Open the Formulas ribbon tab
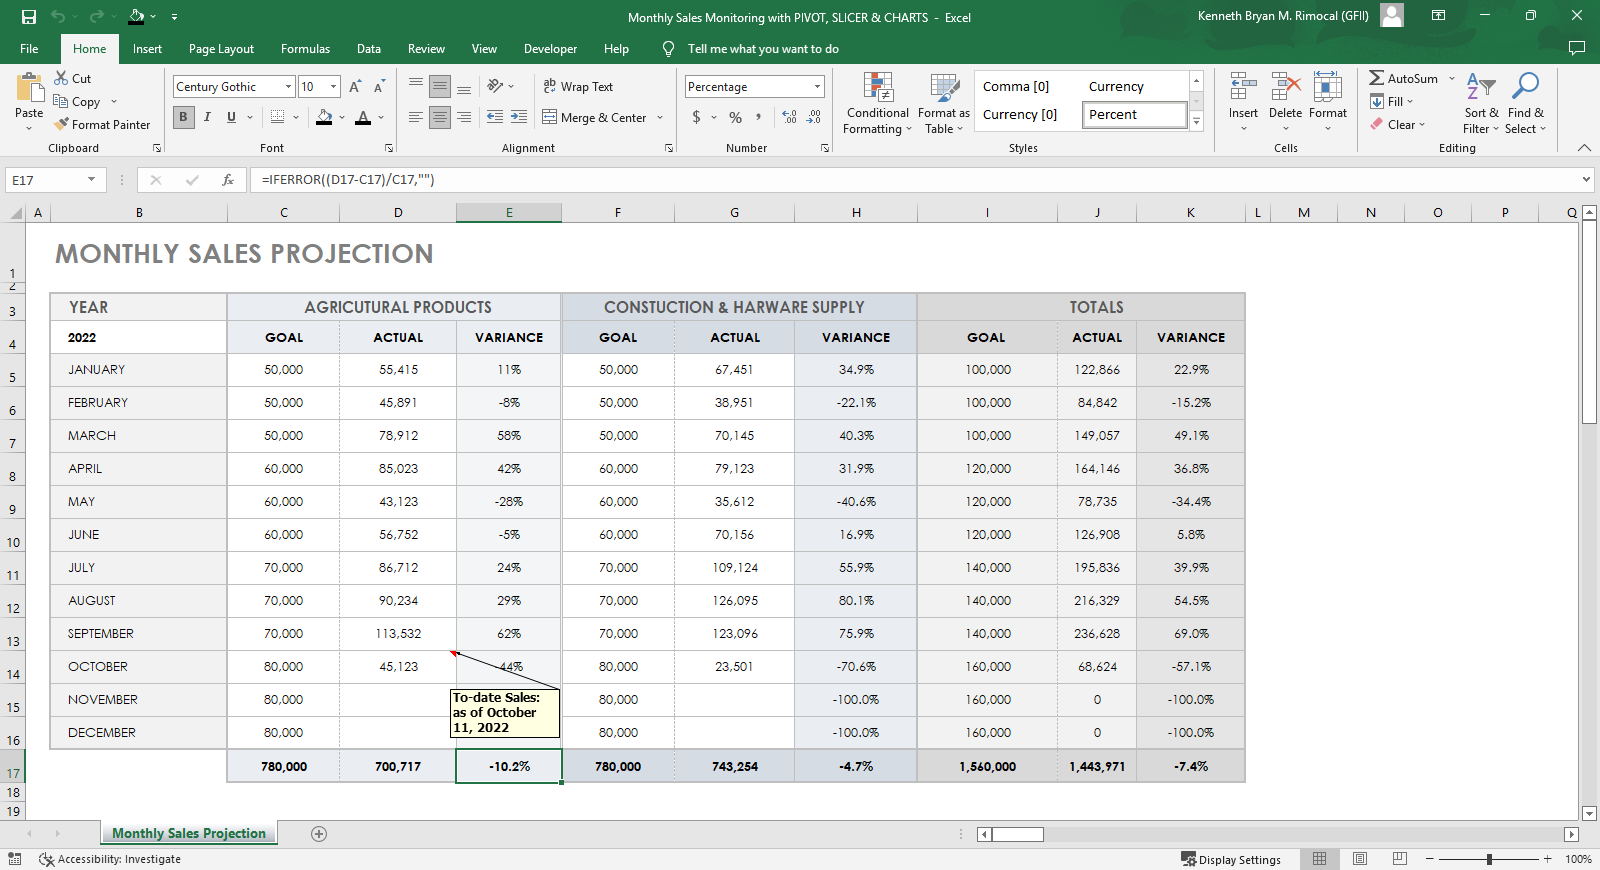The height and width of the screenshot is (870, 1600). click(x=305, y=49)
